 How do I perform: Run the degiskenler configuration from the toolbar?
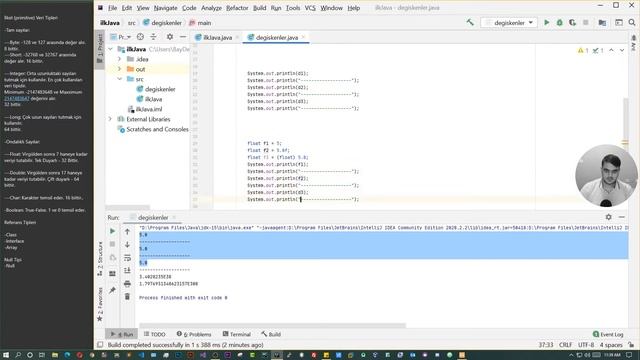[547, 23]
